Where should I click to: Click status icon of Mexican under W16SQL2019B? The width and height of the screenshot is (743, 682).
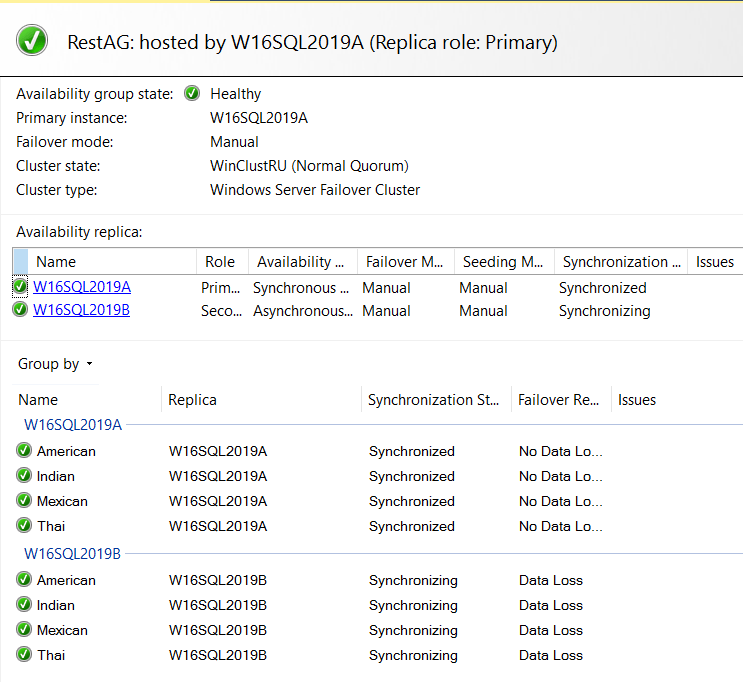[x=24, y=630]
